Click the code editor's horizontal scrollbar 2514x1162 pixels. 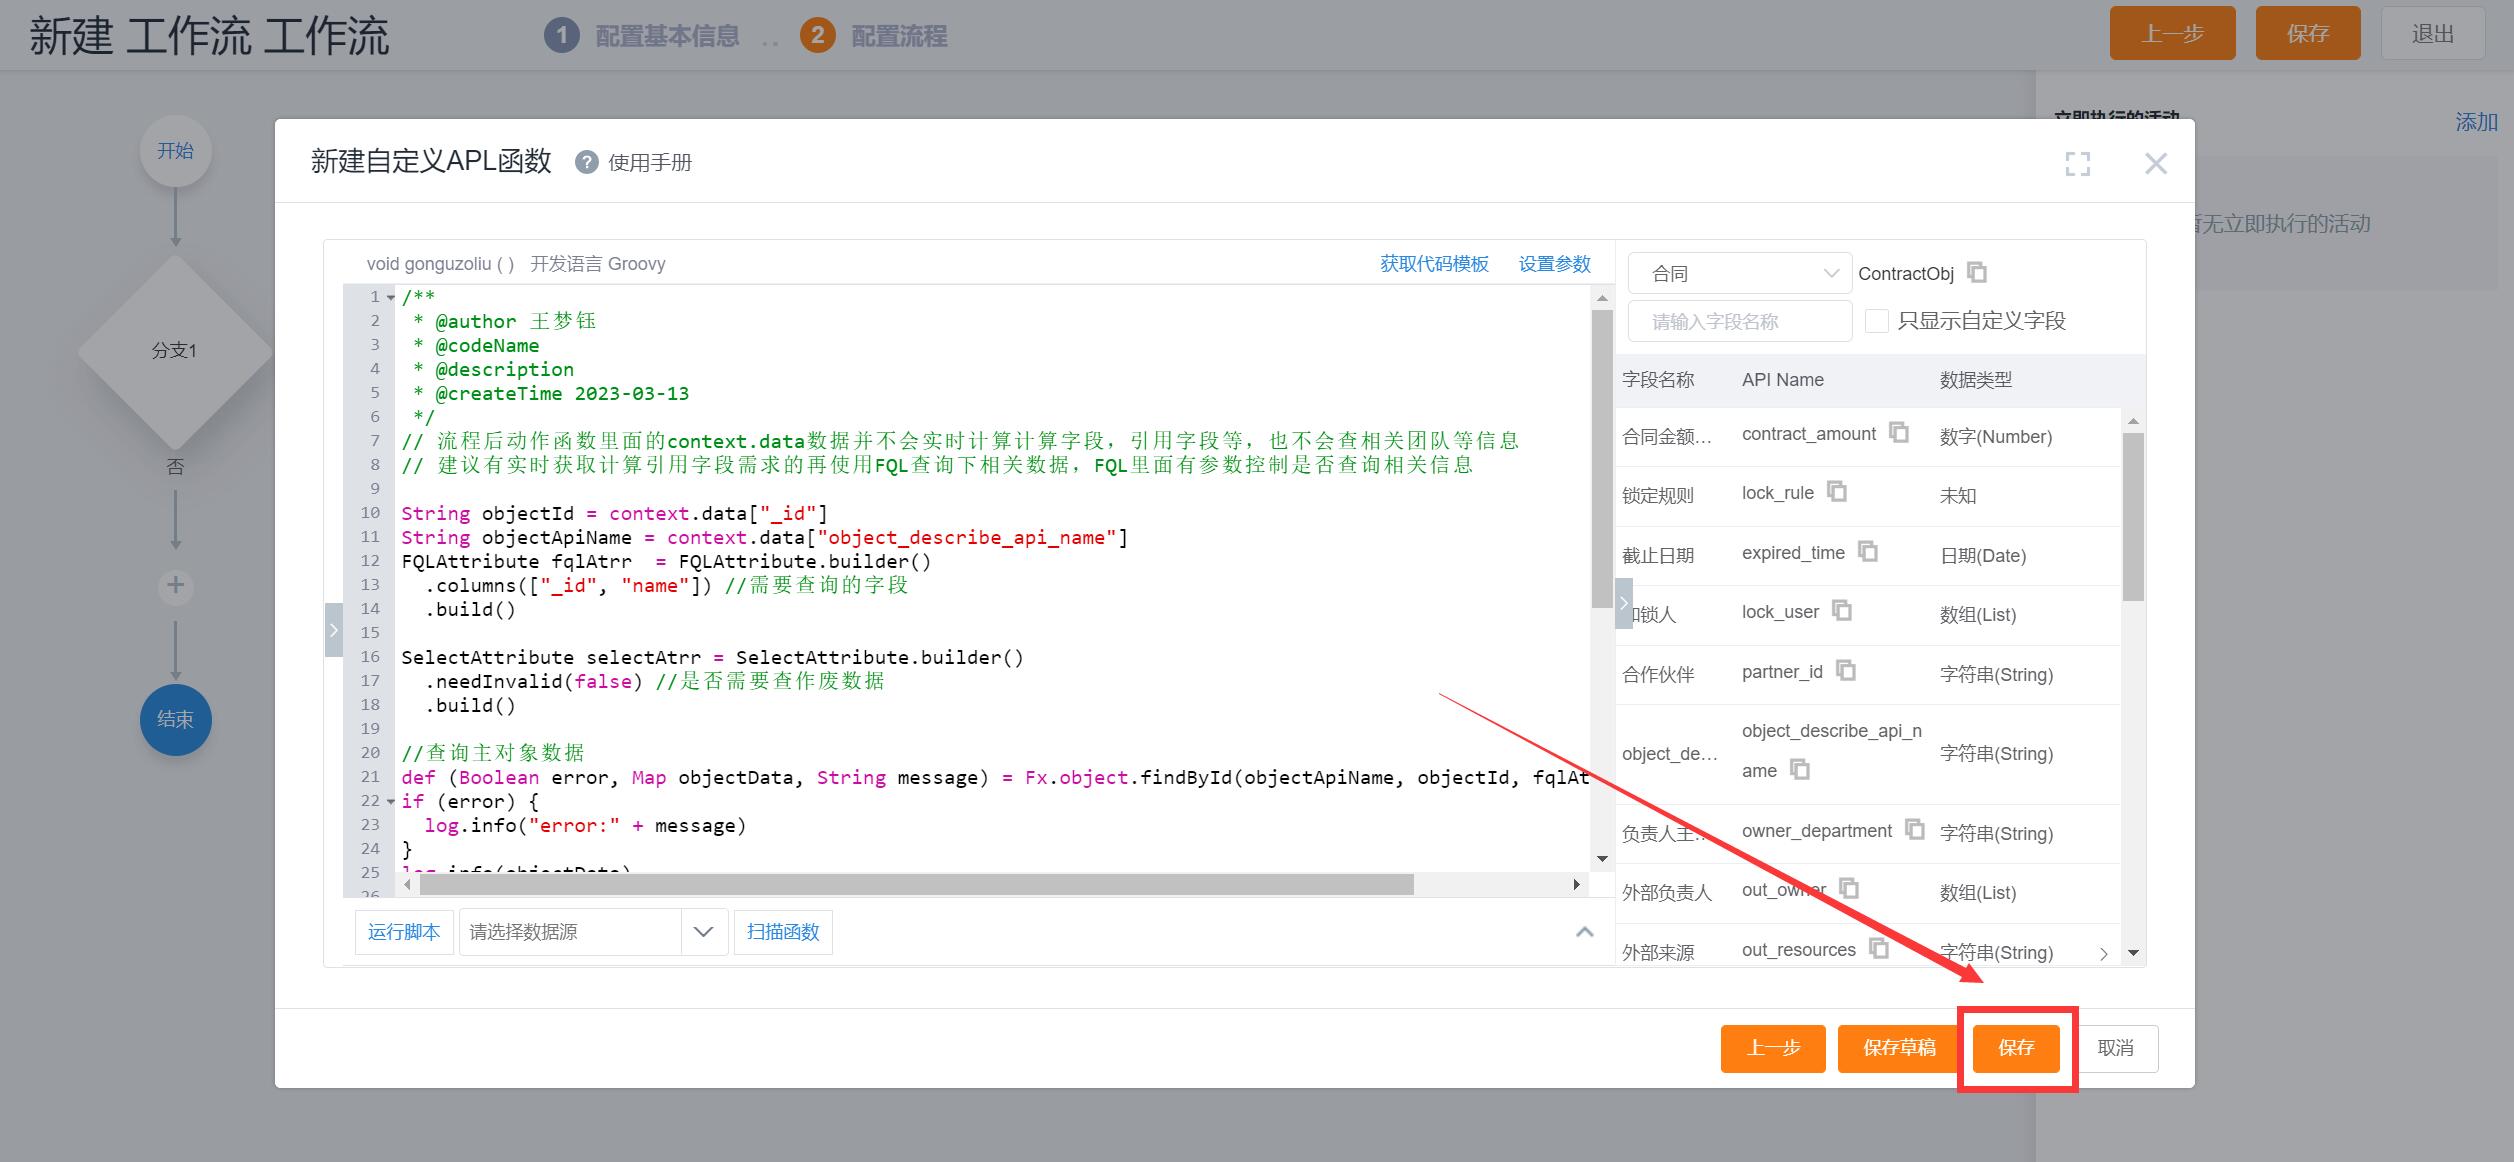pos(915,884)
